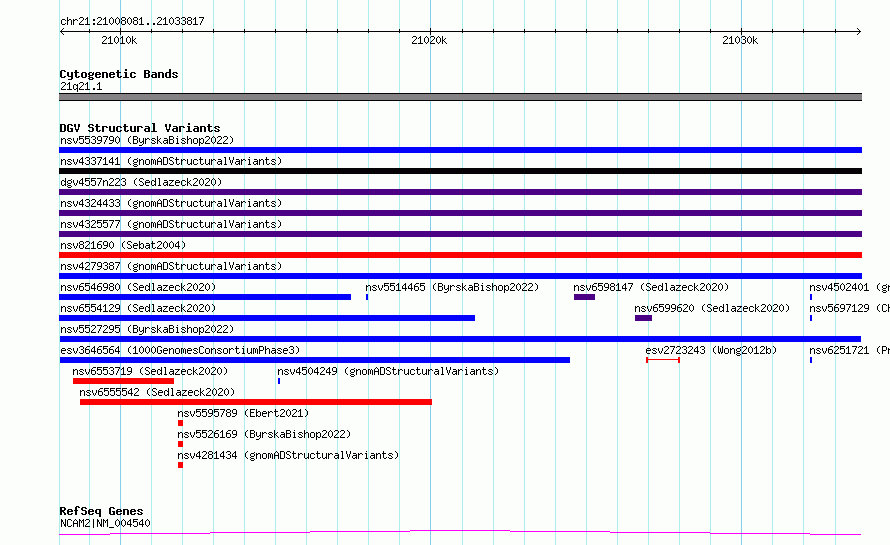
Task: Select the nsv4337141 black variant bar
Action: click(x=460, y=171)
